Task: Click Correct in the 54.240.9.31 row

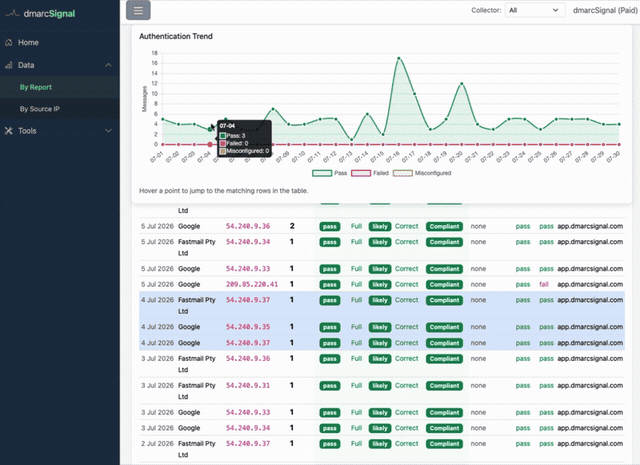Action: click(x=407, y=385)
